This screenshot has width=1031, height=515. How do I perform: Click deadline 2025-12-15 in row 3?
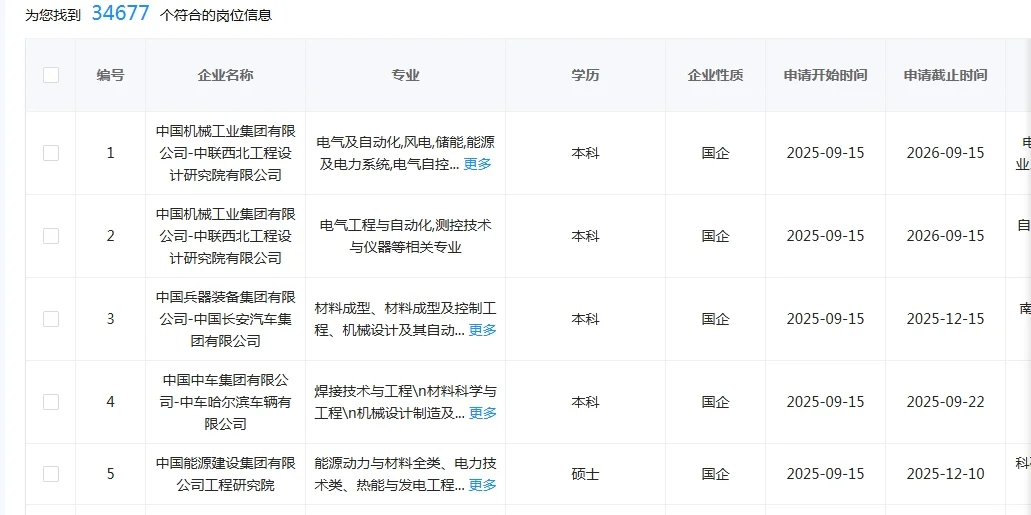[946, 318]
